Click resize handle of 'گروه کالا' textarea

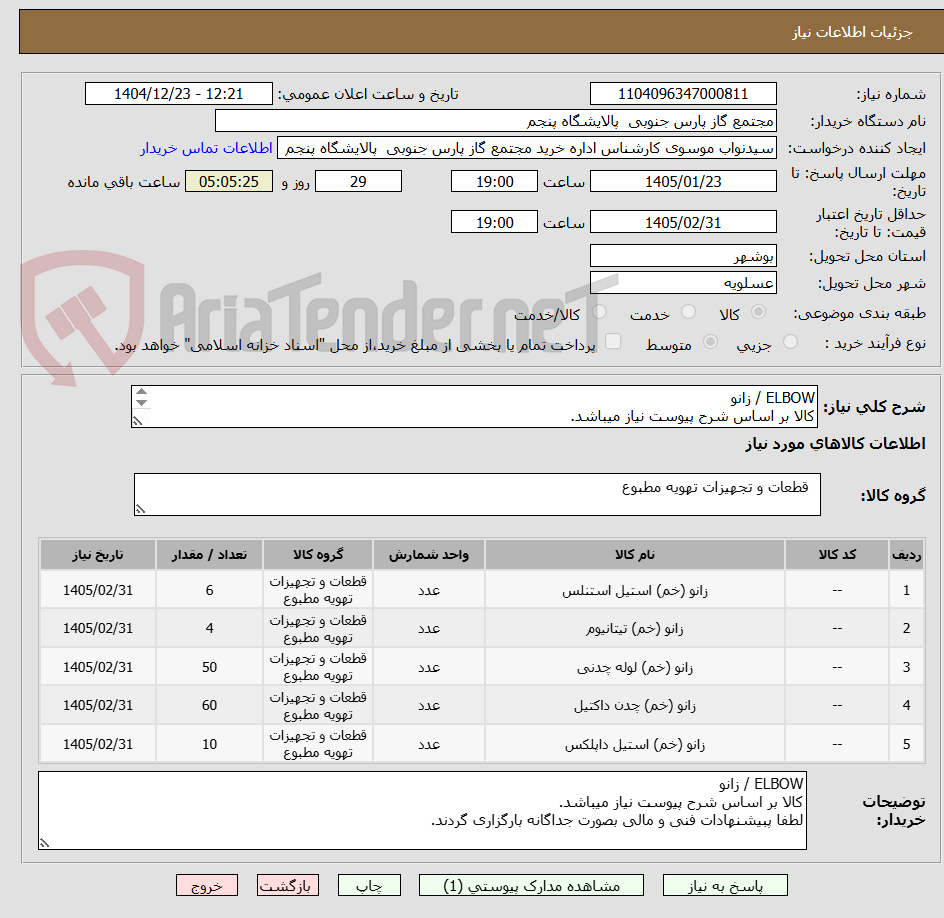tap(140, 509)
